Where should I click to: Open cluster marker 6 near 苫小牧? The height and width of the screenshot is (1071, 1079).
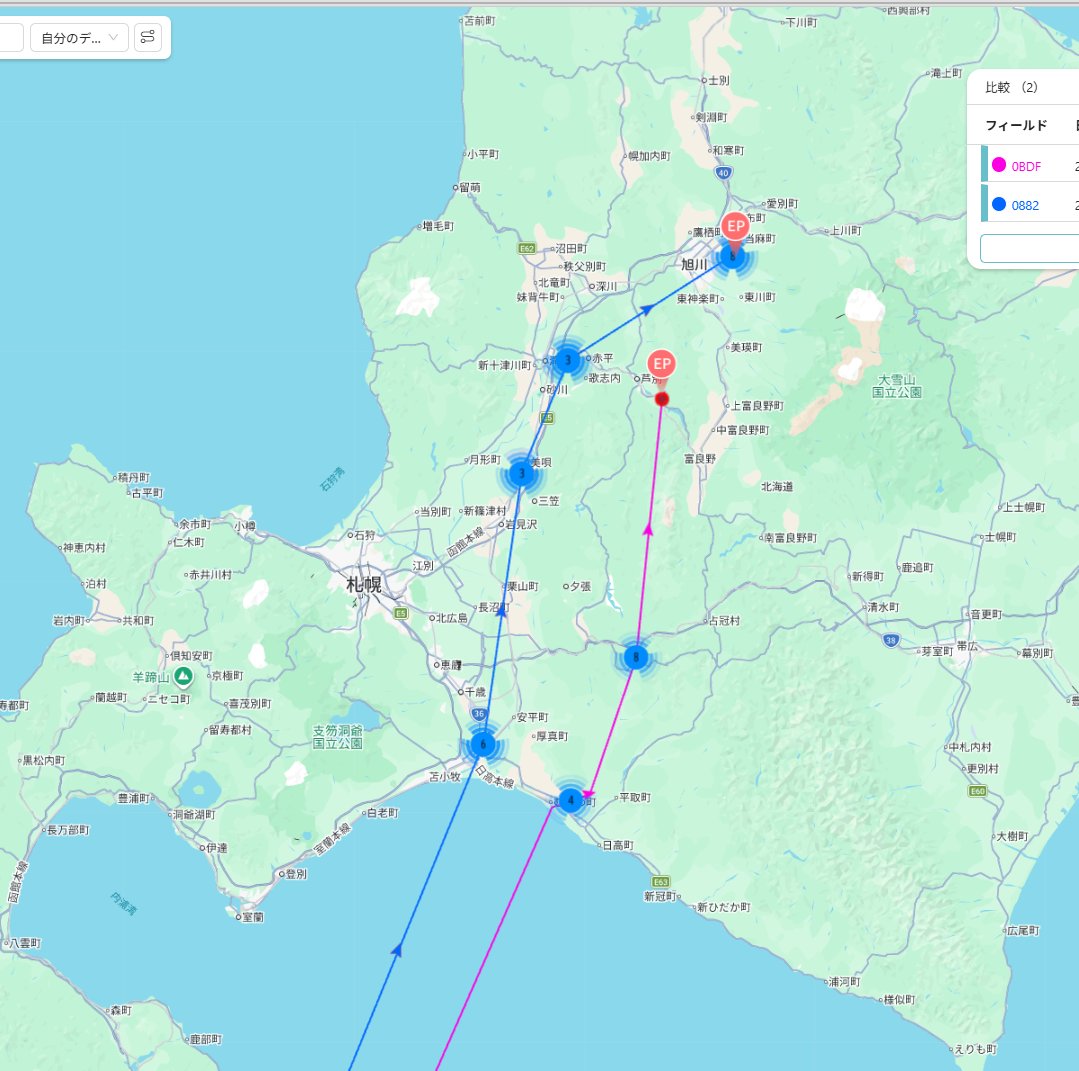pyautogui.click(x=483, y=744)
